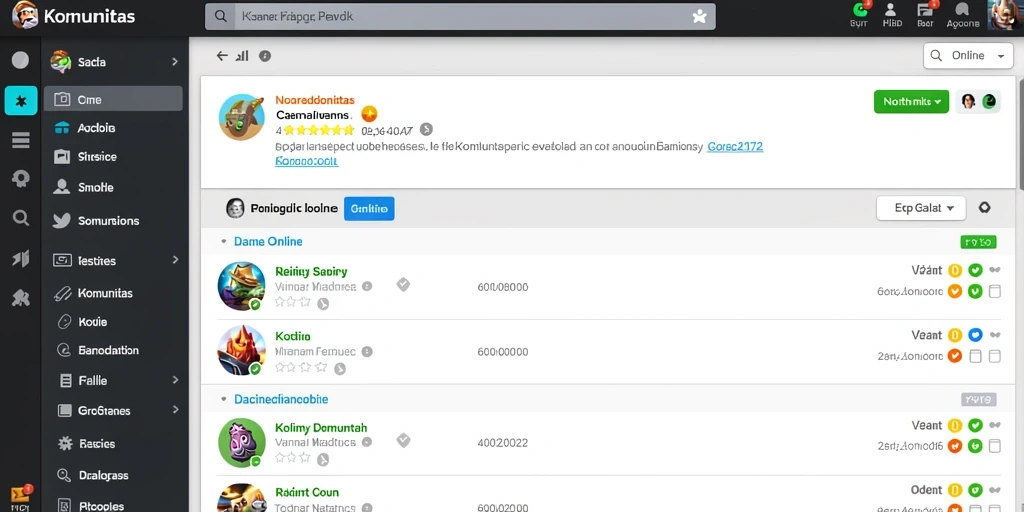The image size is (1024, 512).
Task: Toggle the checkbox in Kolimy Domuntah row
Action: point(995,446)
